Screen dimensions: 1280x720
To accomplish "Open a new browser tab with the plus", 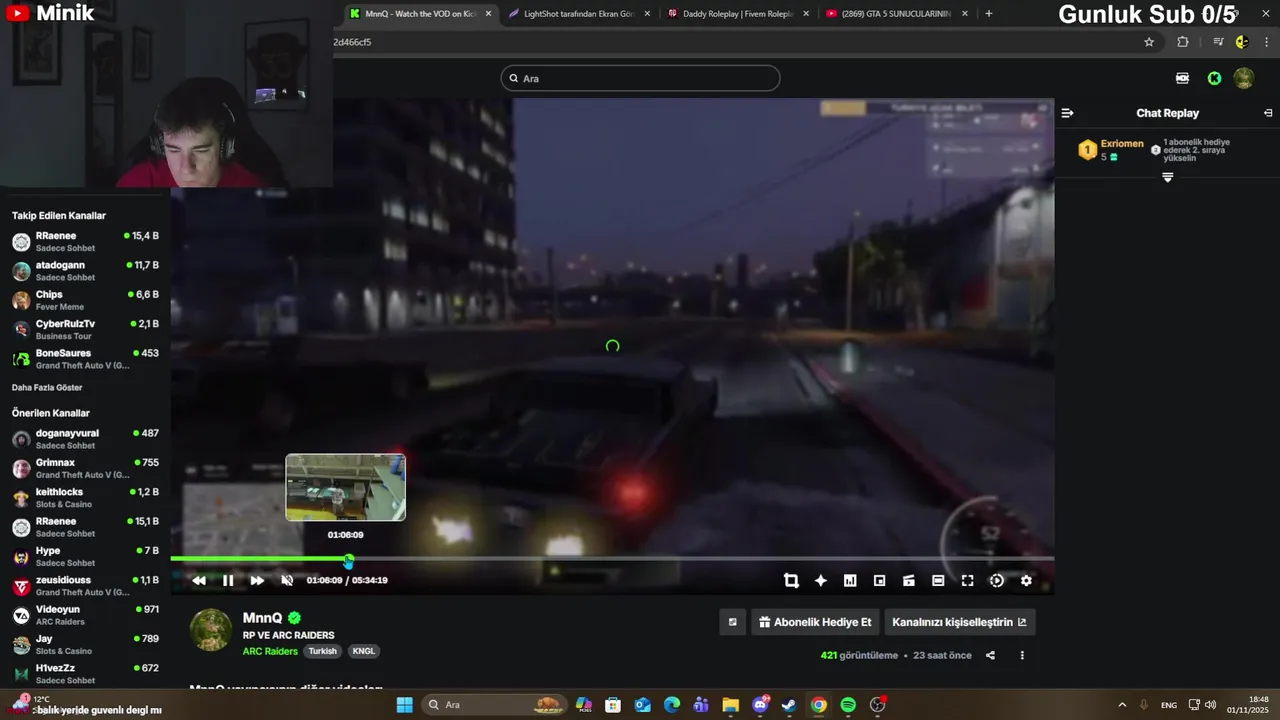I will click(989, 14).
